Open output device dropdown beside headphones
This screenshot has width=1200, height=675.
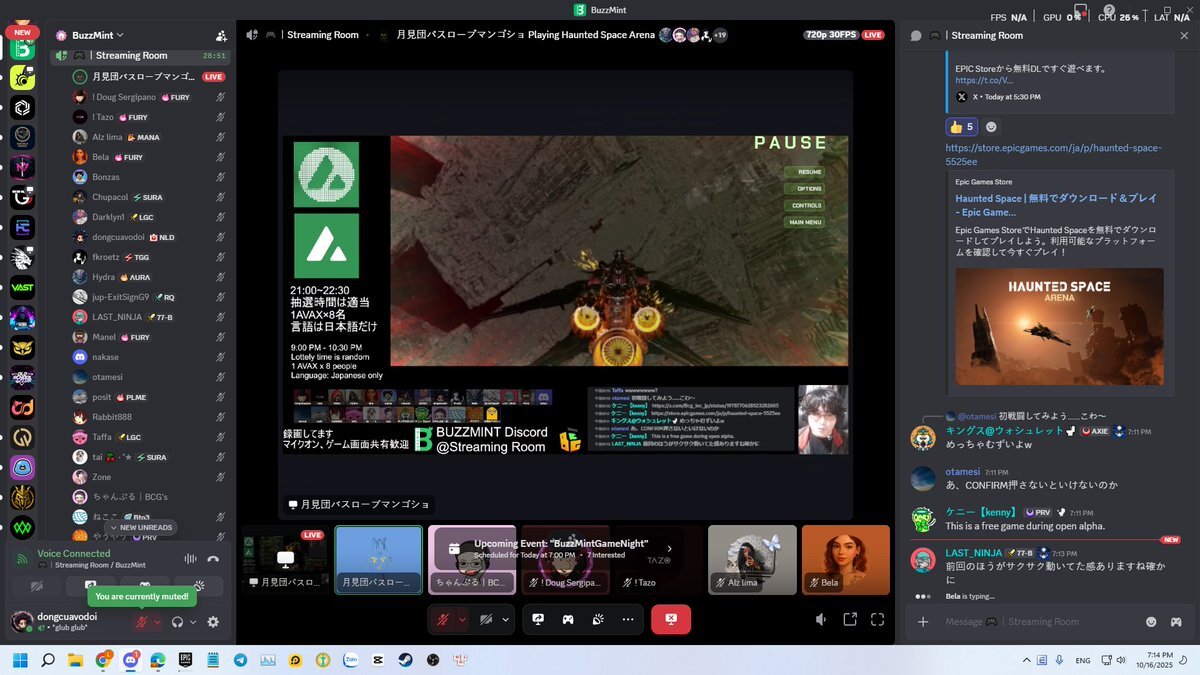pyautogui.click(x=193, y=621)
